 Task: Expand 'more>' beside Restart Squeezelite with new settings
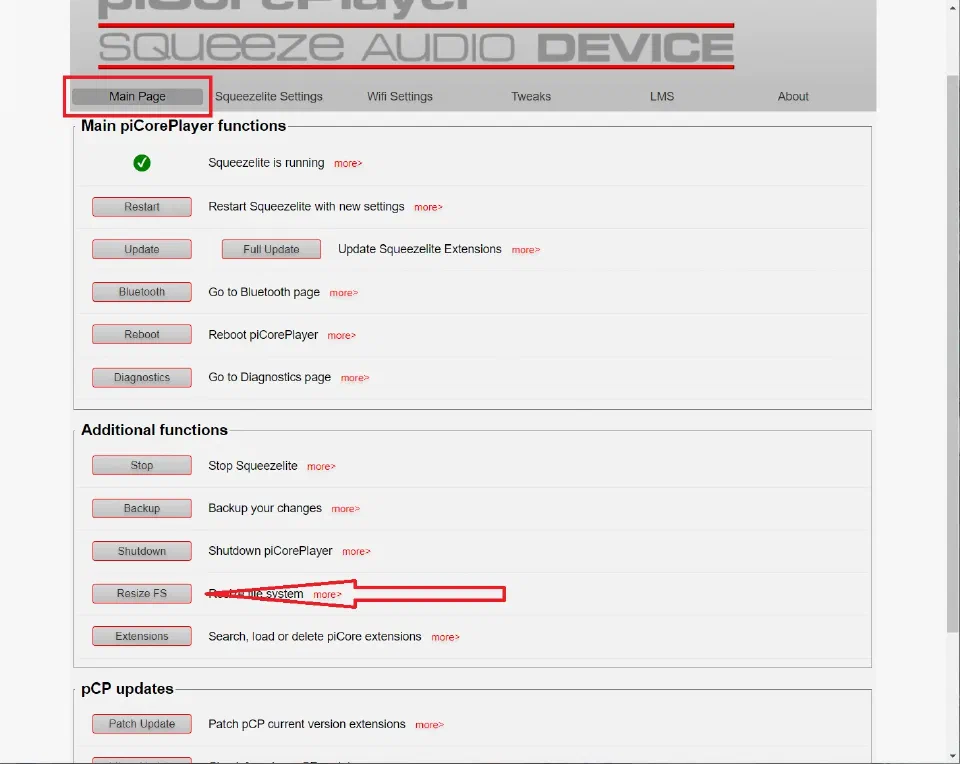click(x=428, y=208)
